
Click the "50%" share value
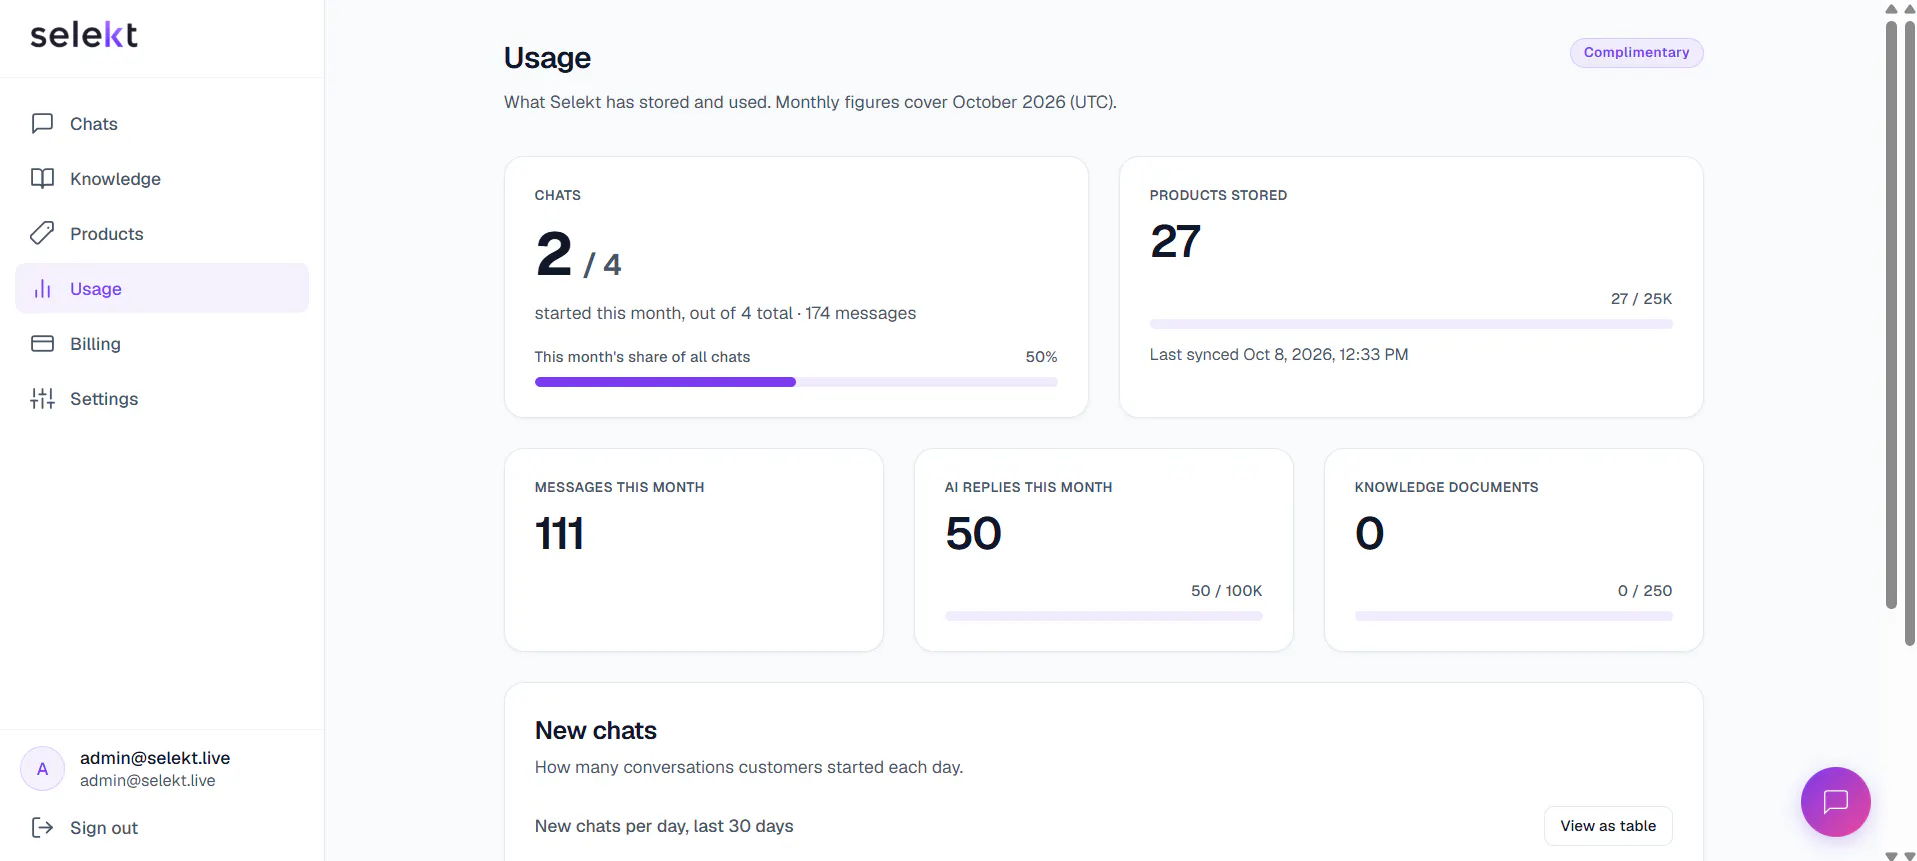1041,357
